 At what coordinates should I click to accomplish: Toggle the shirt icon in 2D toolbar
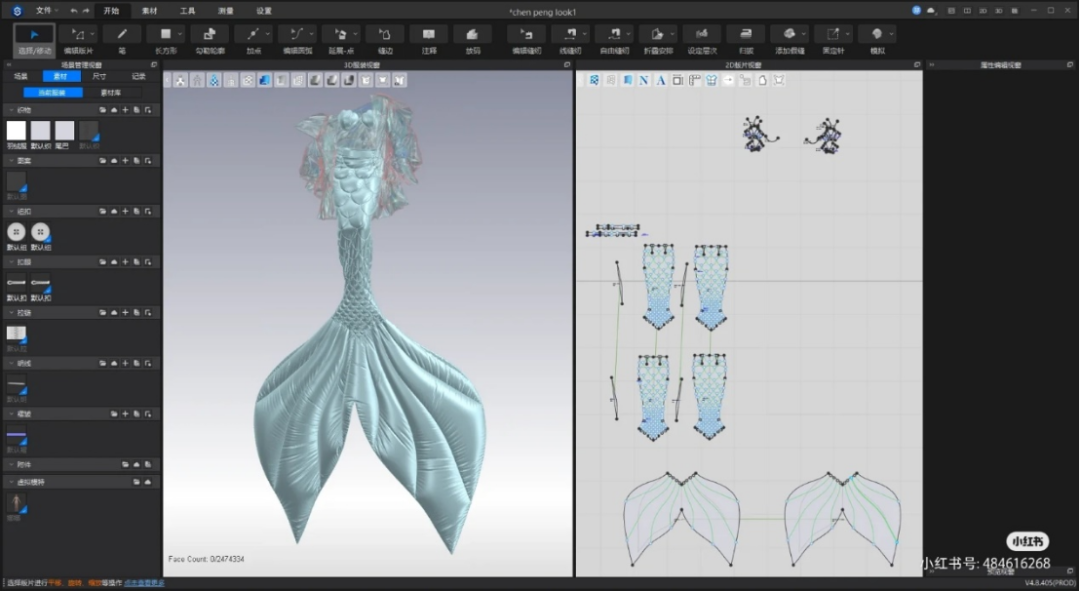711,80
